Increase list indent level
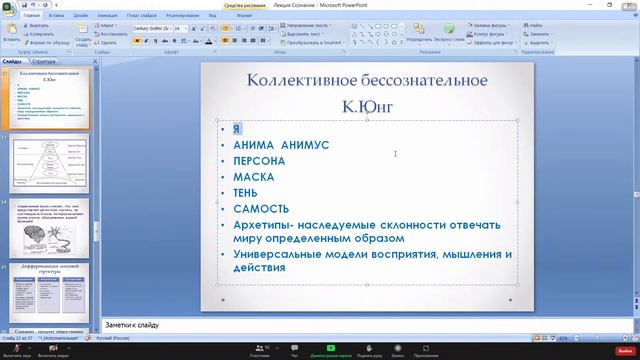Image resolution: width=640 pixels, height=360 pixels. tap(261, 29)
